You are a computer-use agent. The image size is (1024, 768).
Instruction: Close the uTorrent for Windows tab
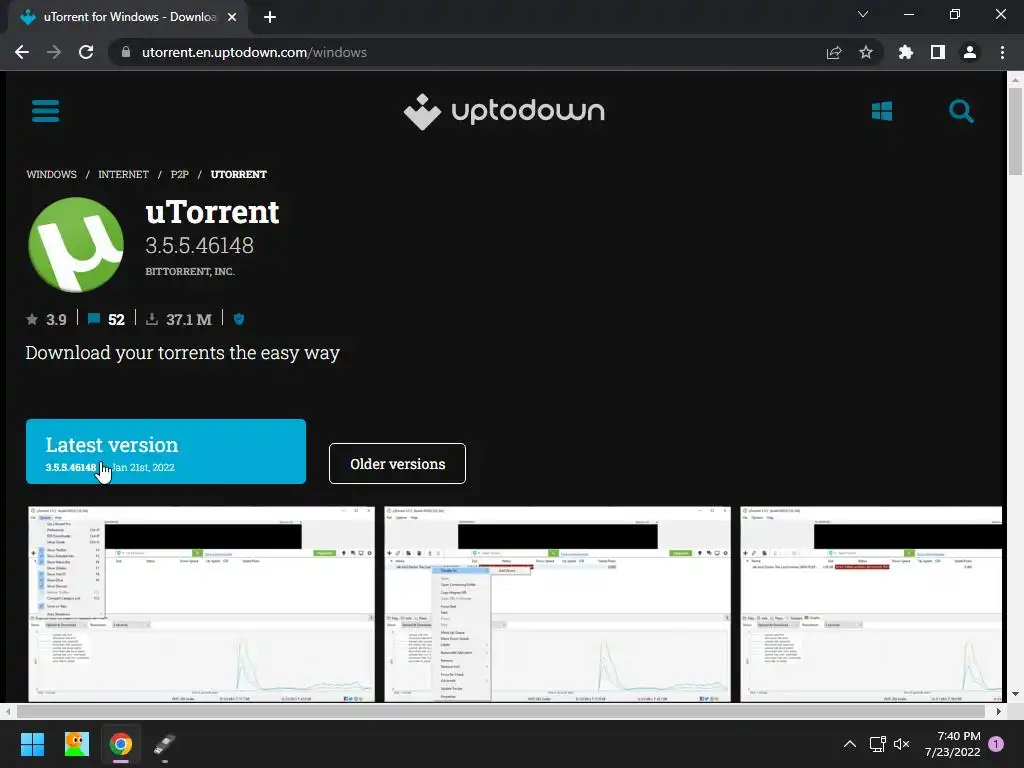coord(232,17)
